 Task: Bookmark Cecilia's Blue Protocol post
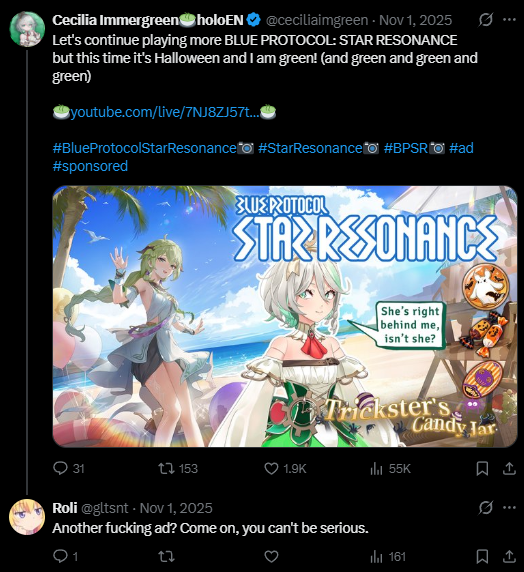482,468
